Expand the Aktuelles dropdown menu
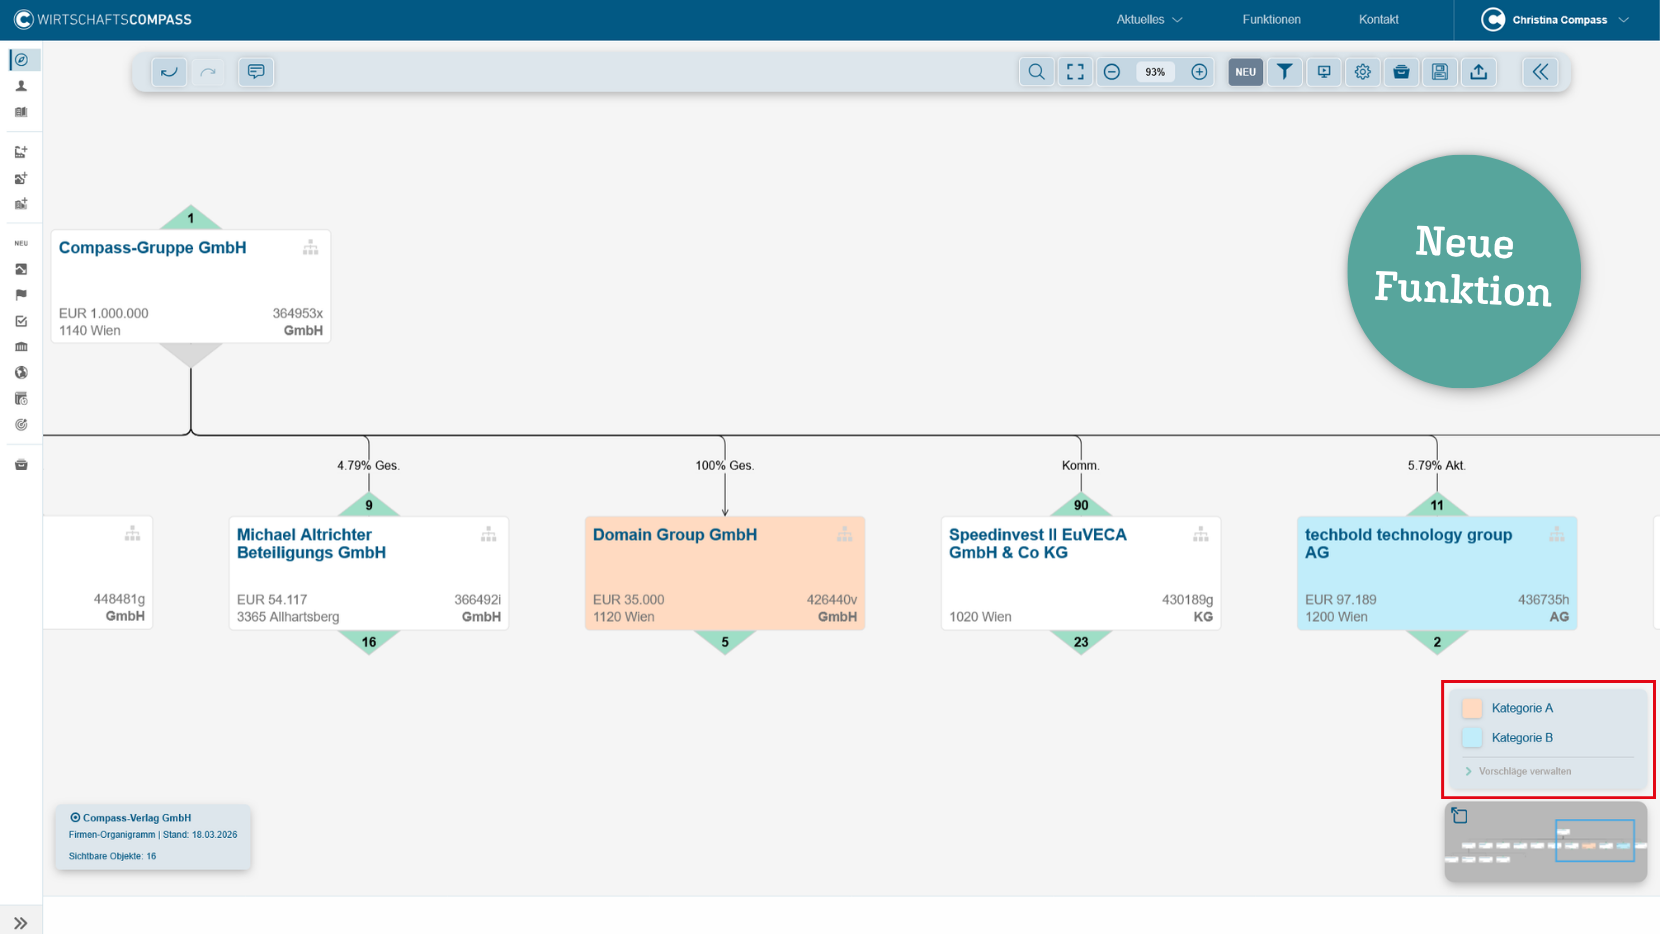Image resolution: width=1660 pixels, height=934 pixels. (x=1149, y=20)
